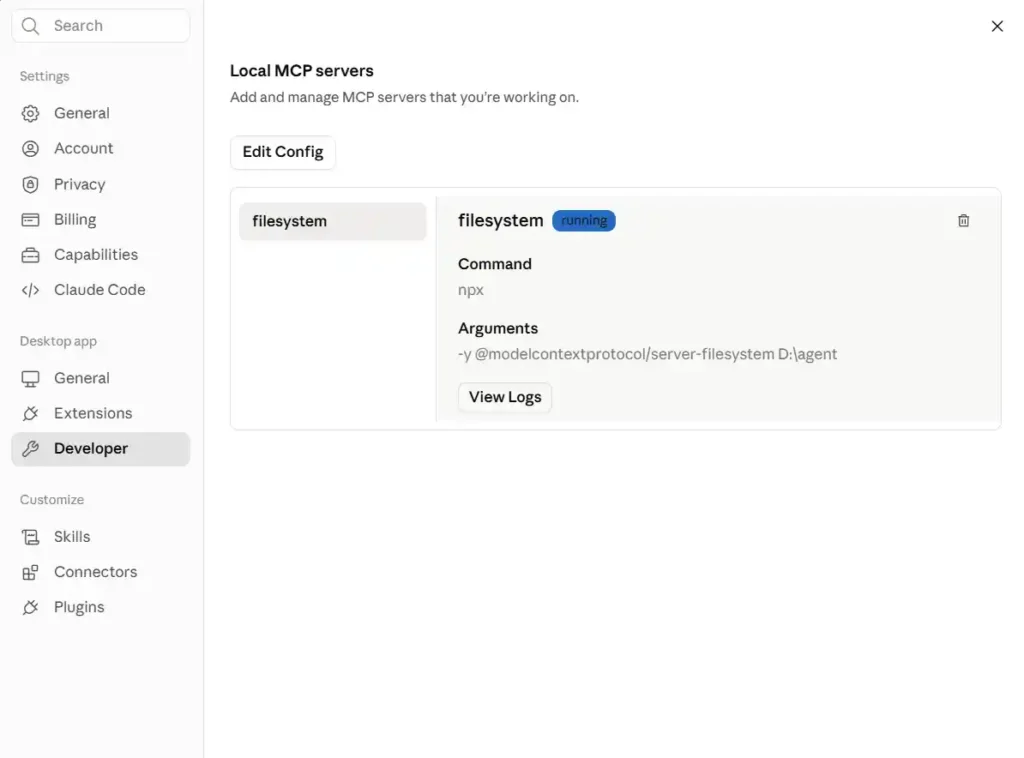Click the shield lock icon for Privacy
This screenshot has height=758, width=1024.
(x=30, y=185)
